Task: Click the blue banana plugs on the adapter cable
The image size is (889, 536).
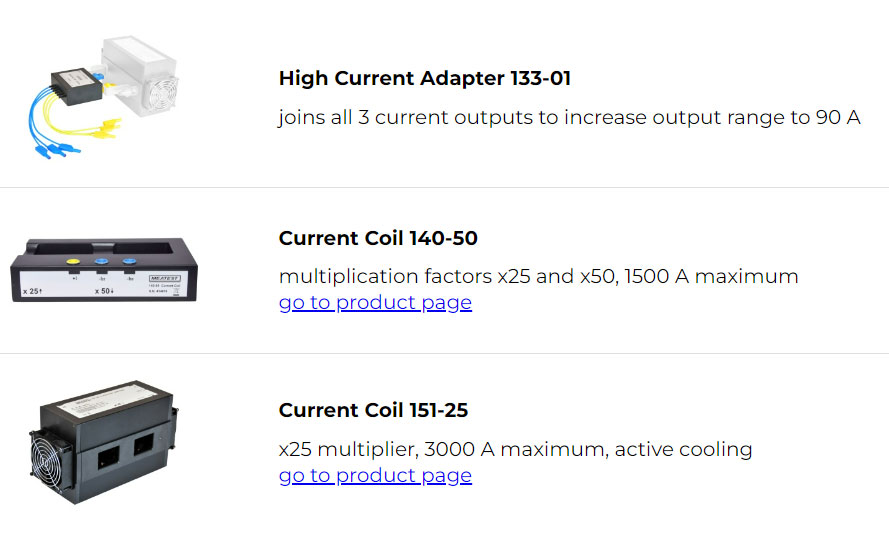Action: tap(57, 150)
